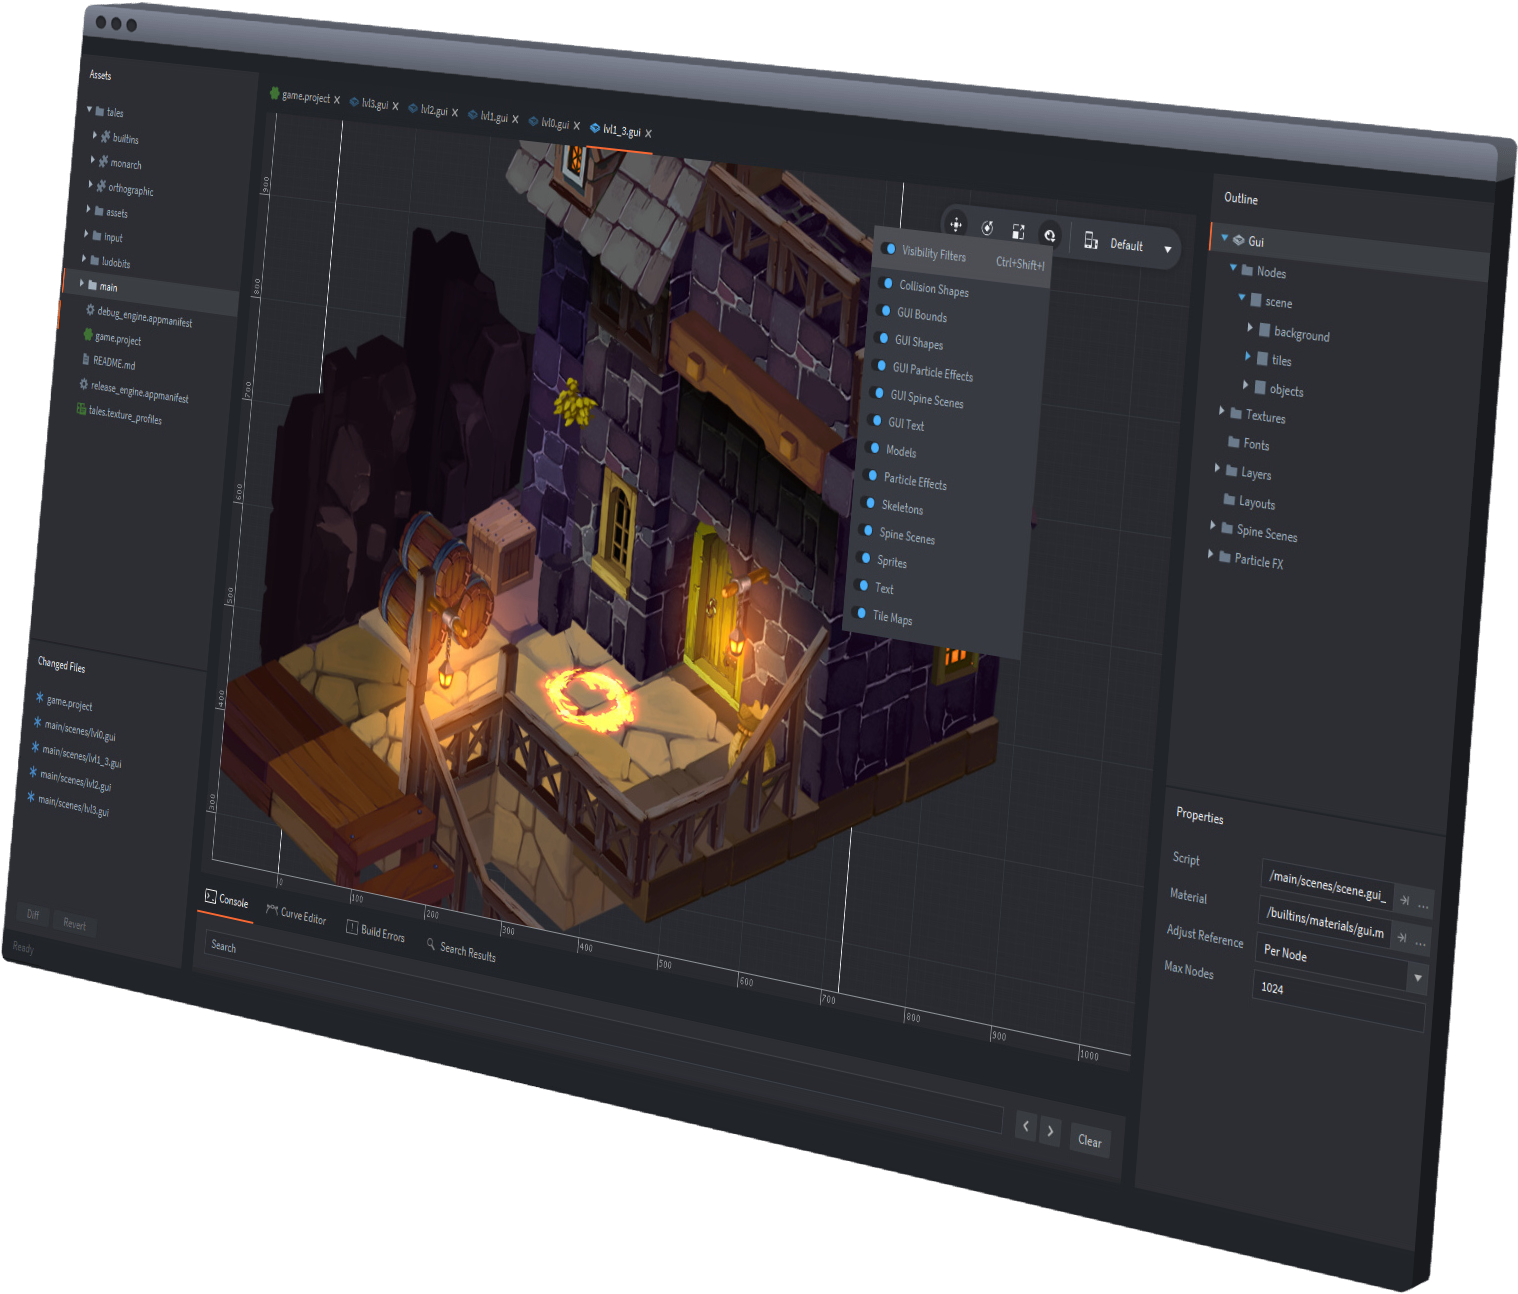This screenshot has height=1294, width=1518.
Task: Toggle the Sprites visibility filter
Action: 866,558
